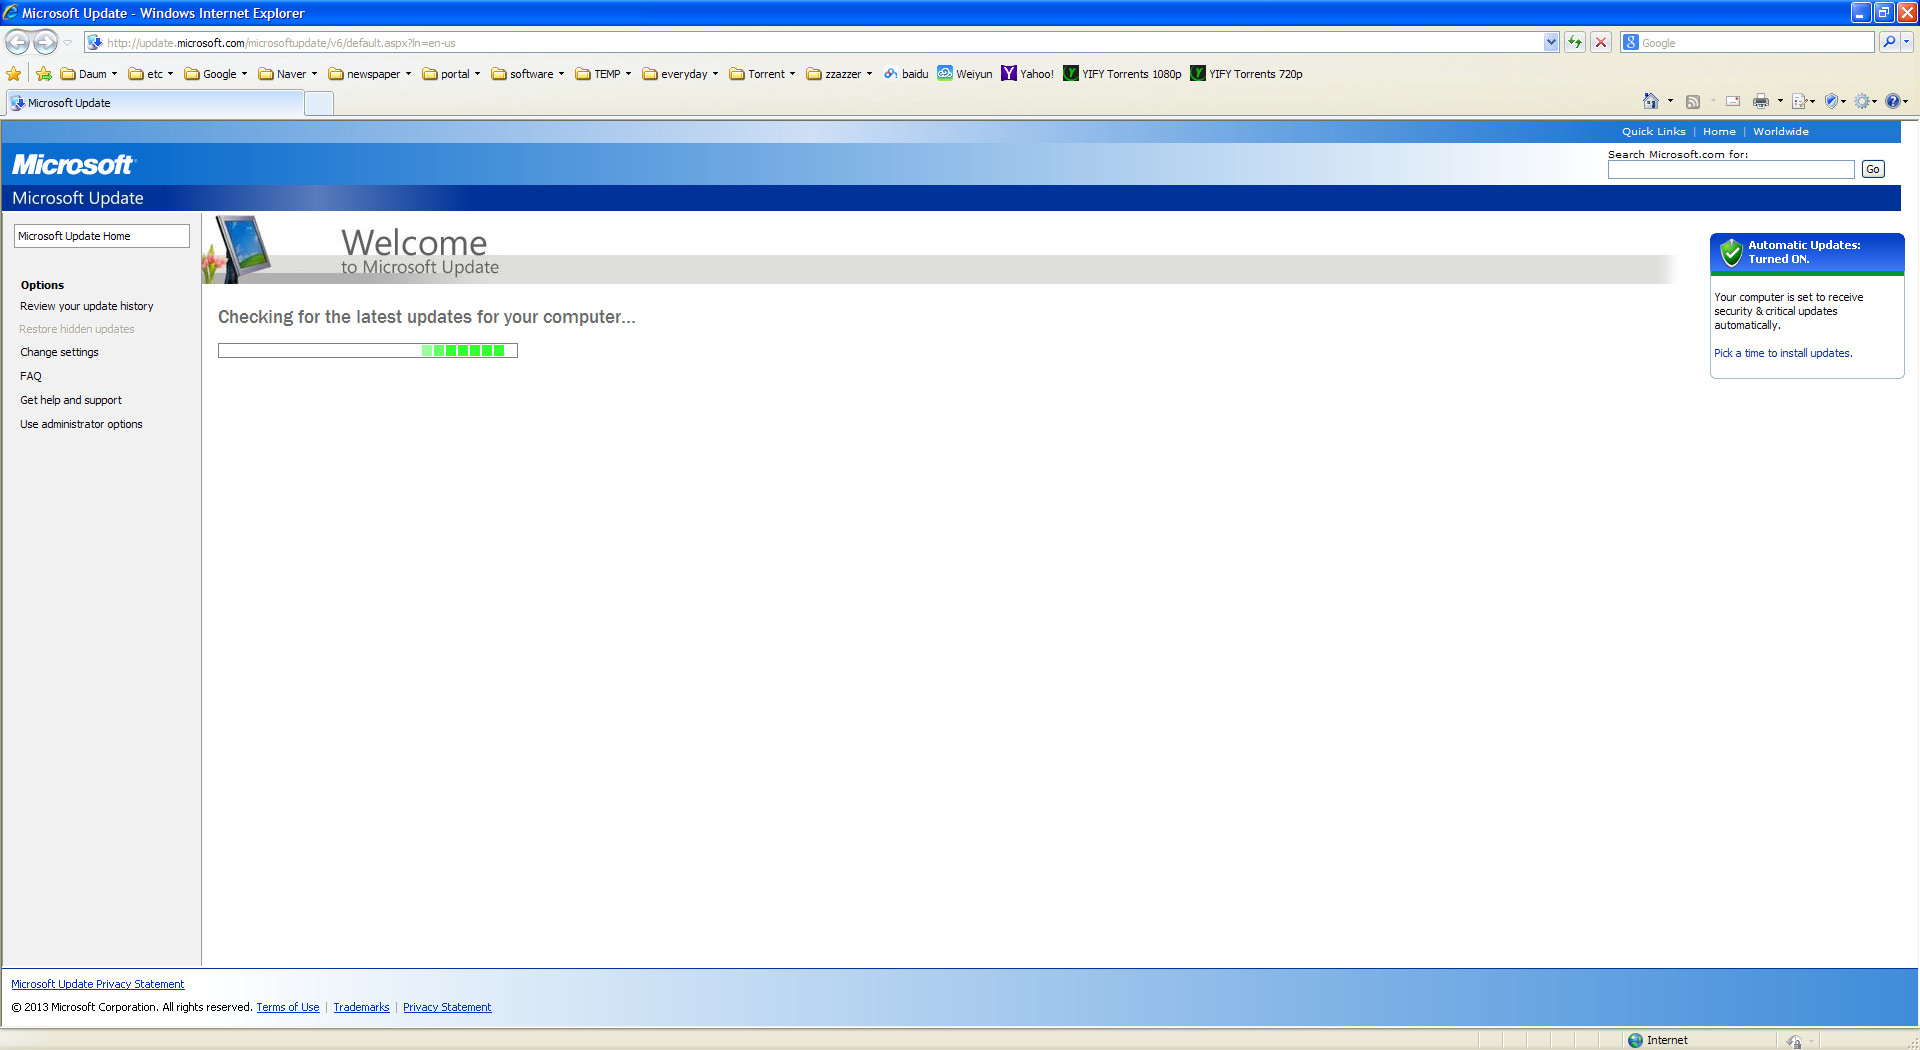Click the magnifier search button

[1888, 42]
